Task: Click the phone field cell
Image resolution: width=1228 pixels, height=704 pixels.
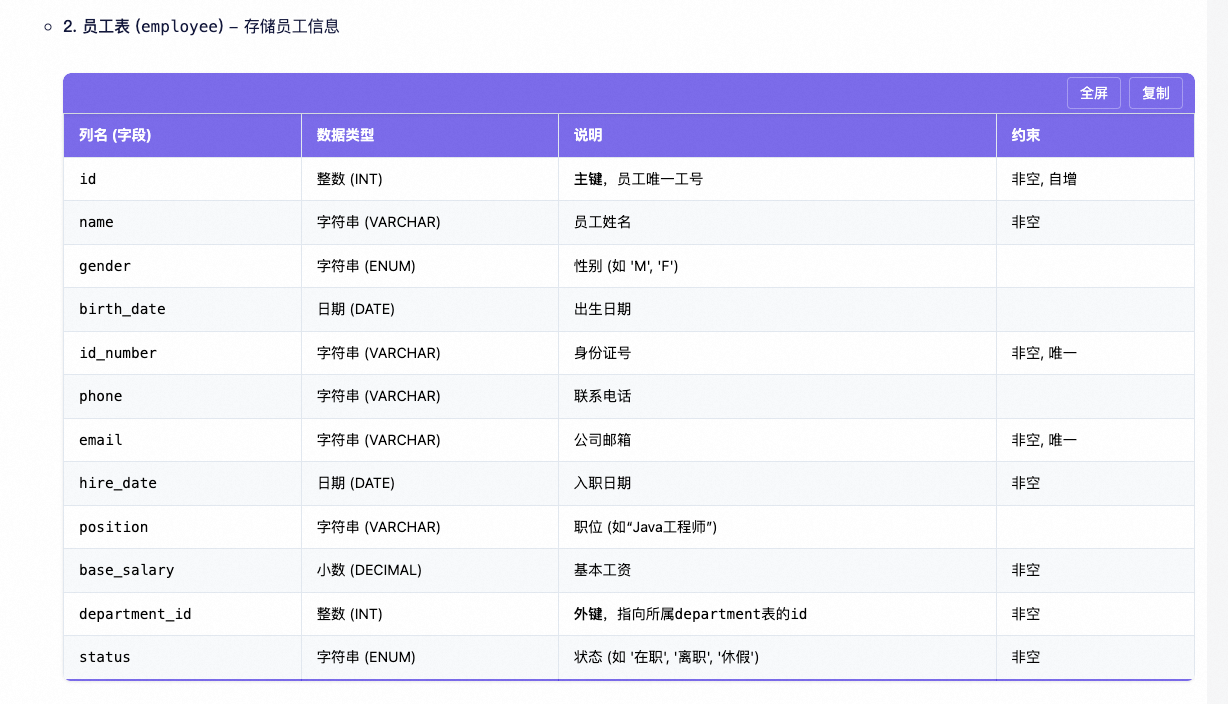Action: pyautogui.click(x=182, y=396)
